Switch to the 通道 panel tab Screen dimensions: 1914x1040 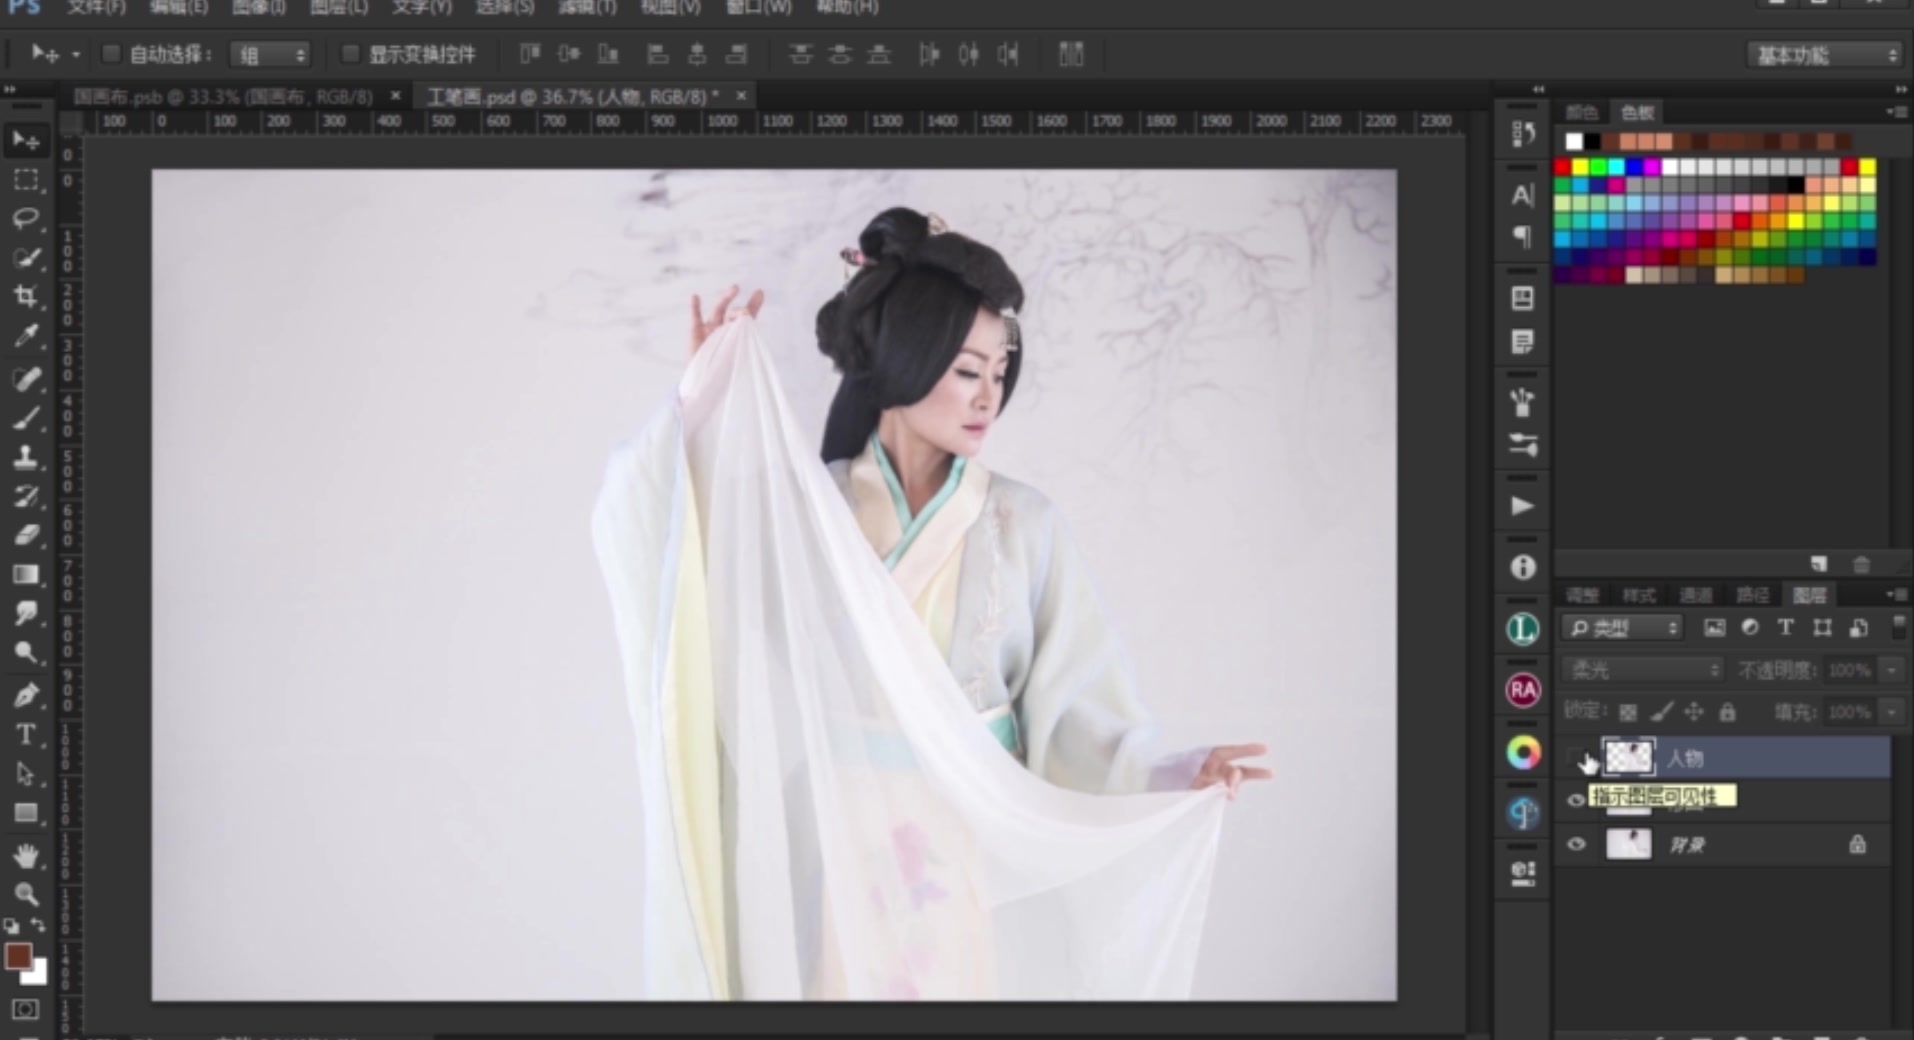[x=1697, y=595]
